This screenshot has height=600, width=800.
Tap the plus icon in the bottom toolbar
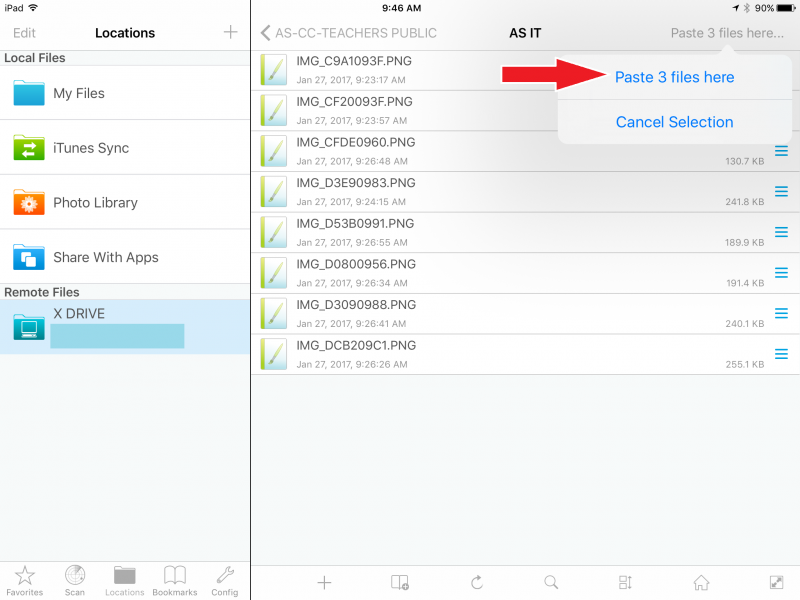click(324, 581)
